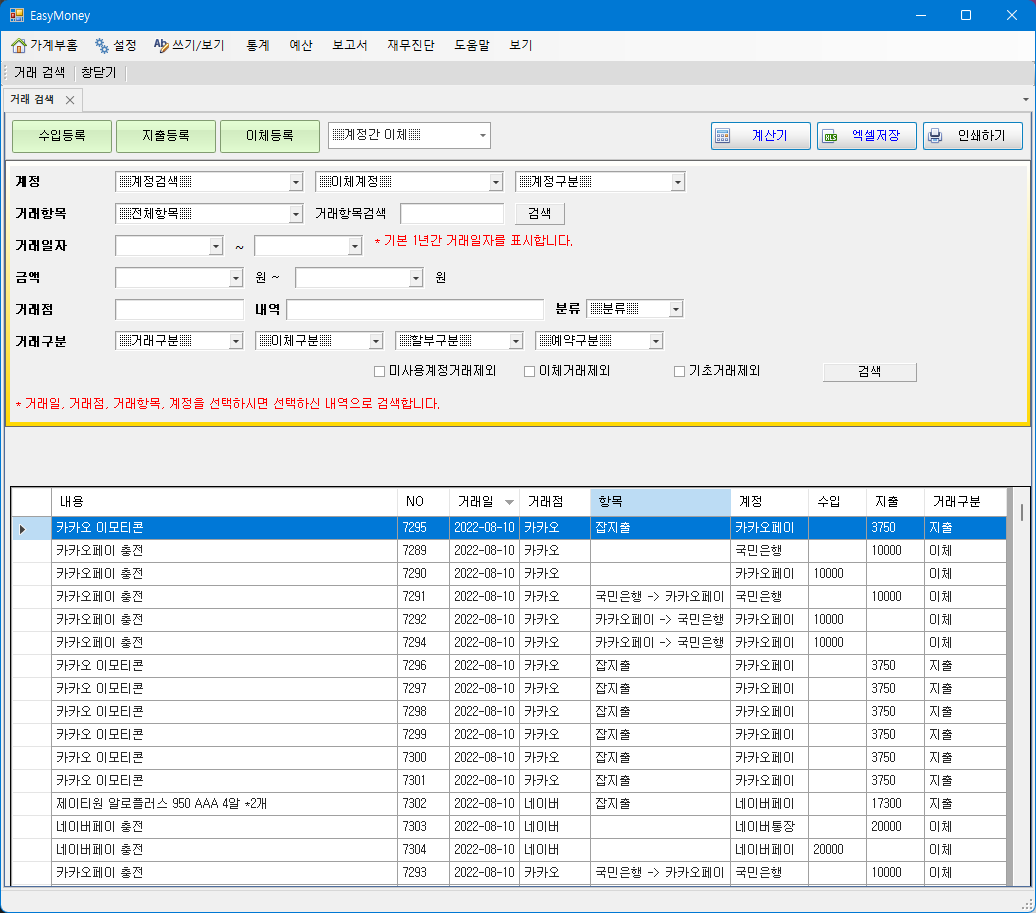
Task: Expand the 이체계정 dropdown
Action: (x=496, y=182)
